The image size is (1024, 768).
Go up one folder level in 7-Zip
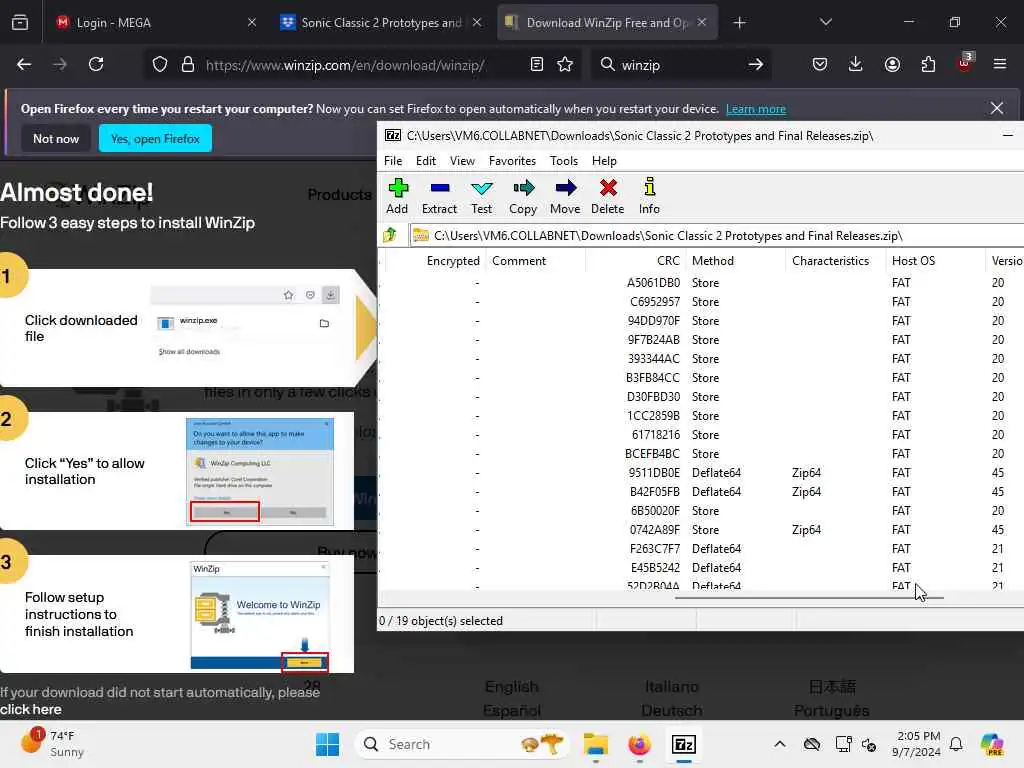391,235
